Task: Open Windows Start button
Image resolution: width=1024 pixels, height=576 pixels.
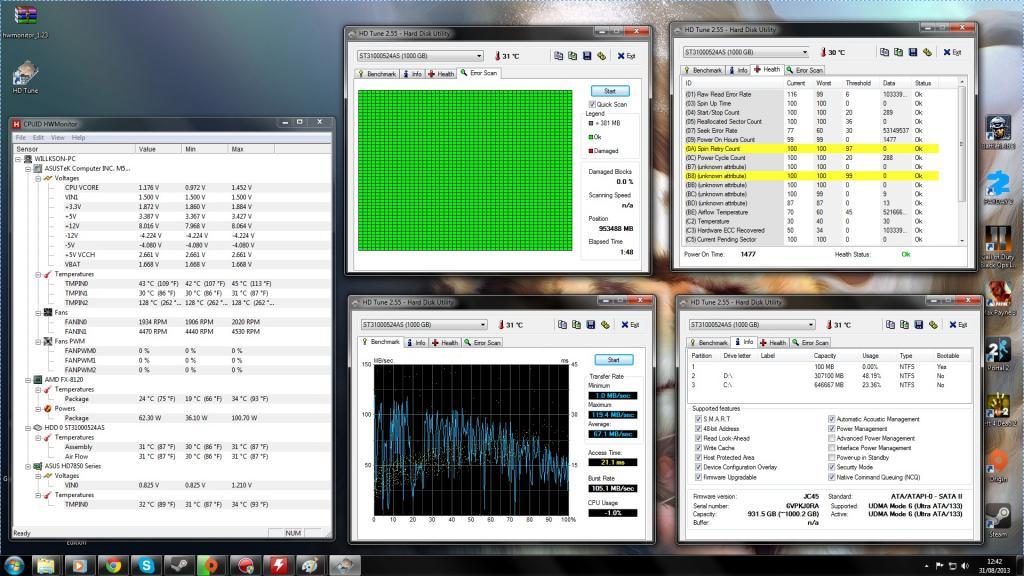Action: pyautogui.click(x=14, y=565)
